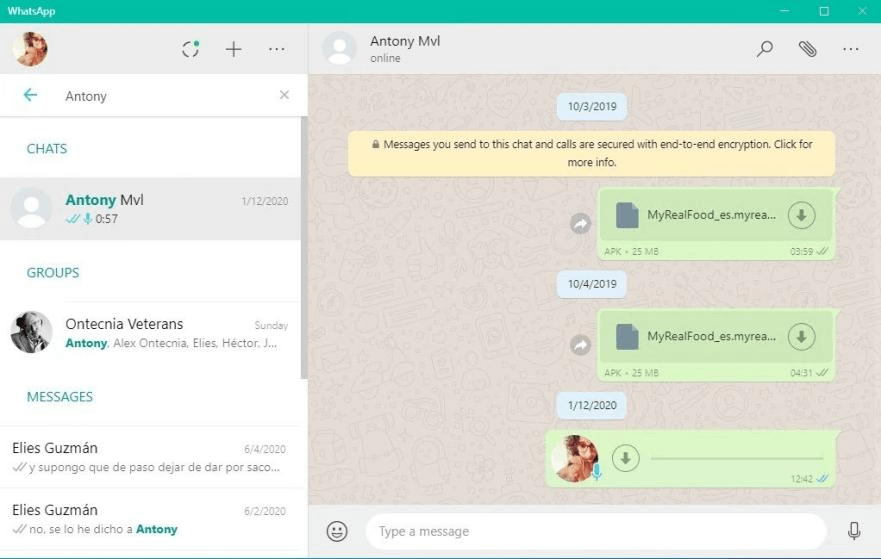Click the CHATS section heading
Screen dimensions: 881x559
(x=47, y=149)
